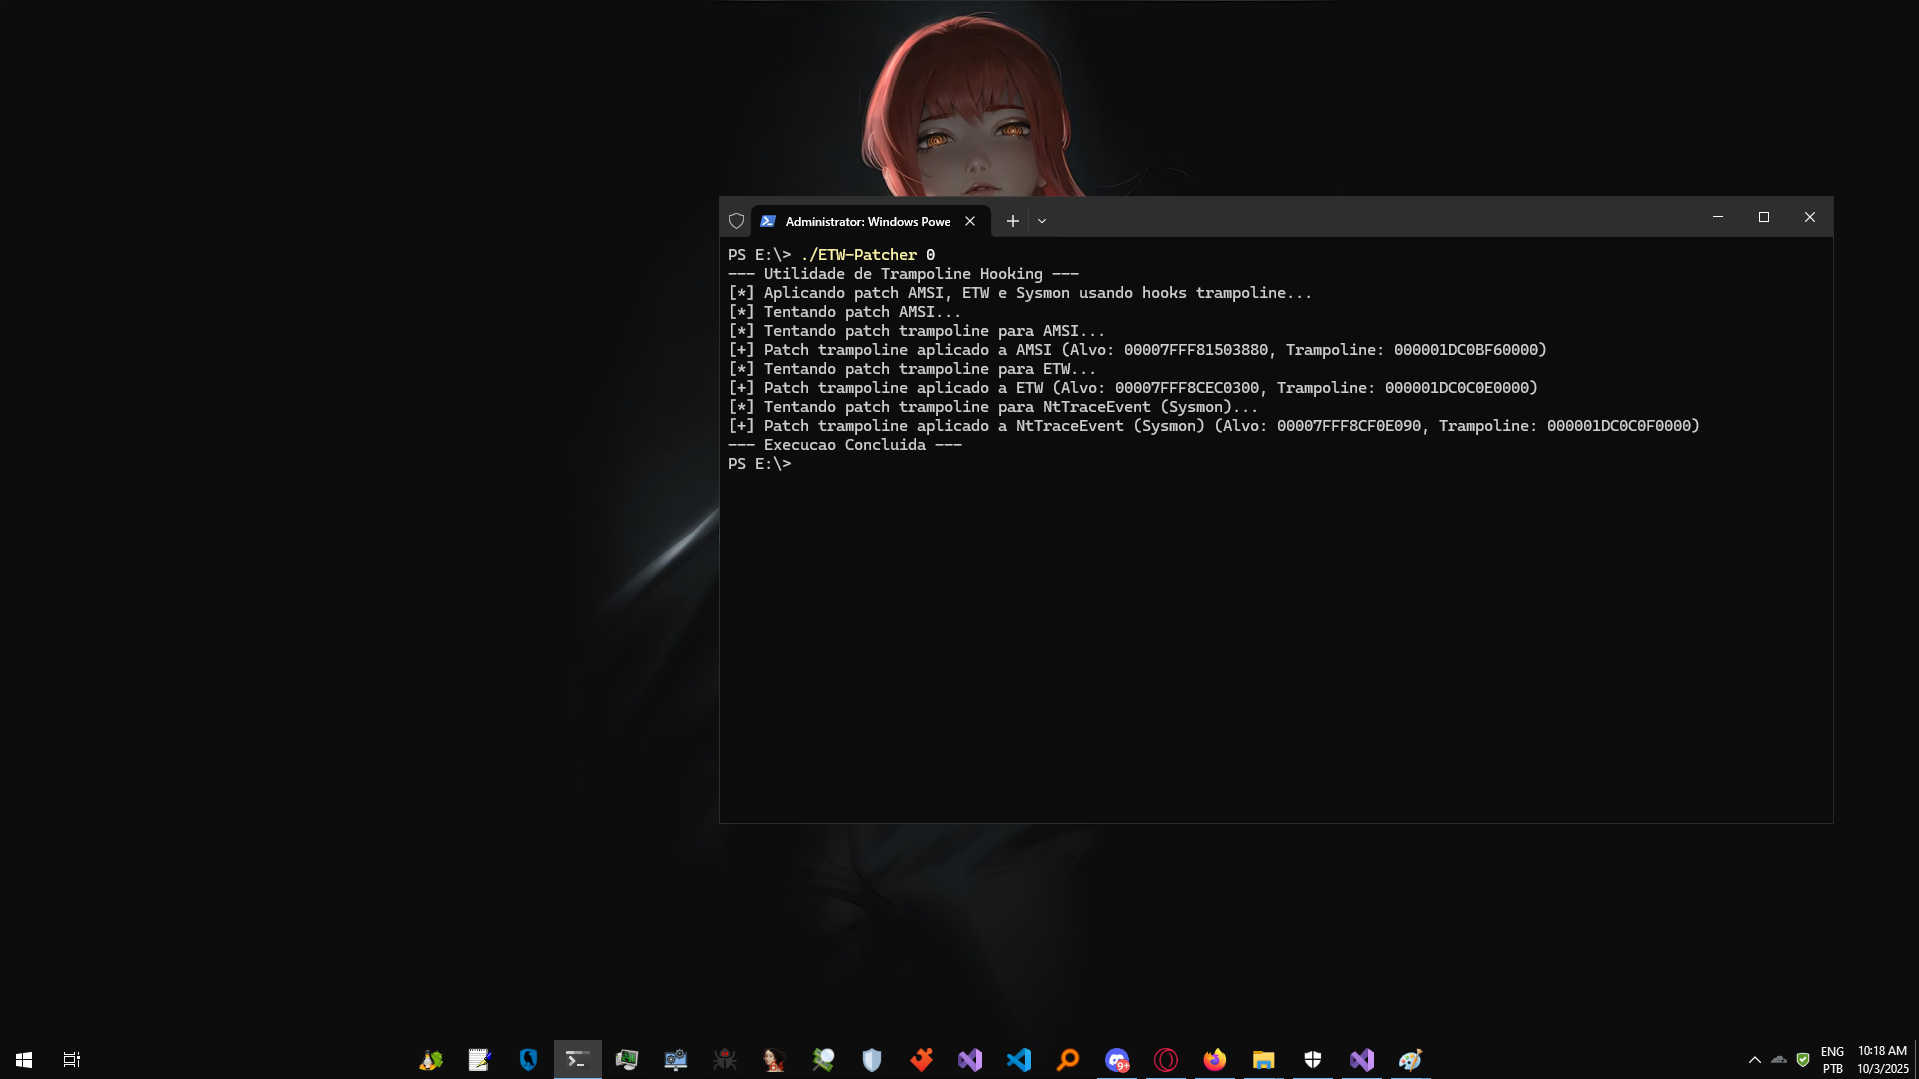The image size is (1919, 1079).
Task: Open Task View in the taskbar
Action: coord(72,1059)
